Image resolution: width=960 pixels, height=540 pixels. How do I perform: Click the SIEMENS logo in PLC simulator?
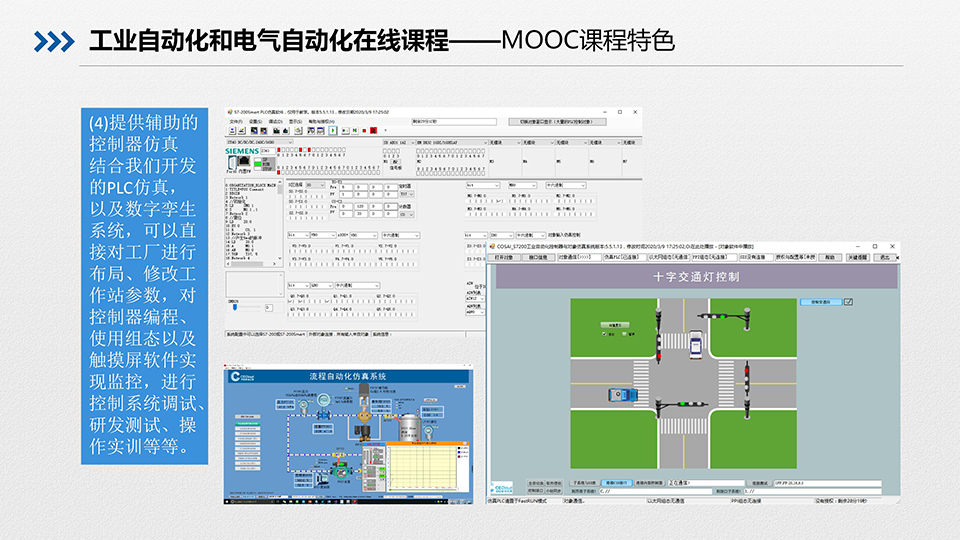242,151
